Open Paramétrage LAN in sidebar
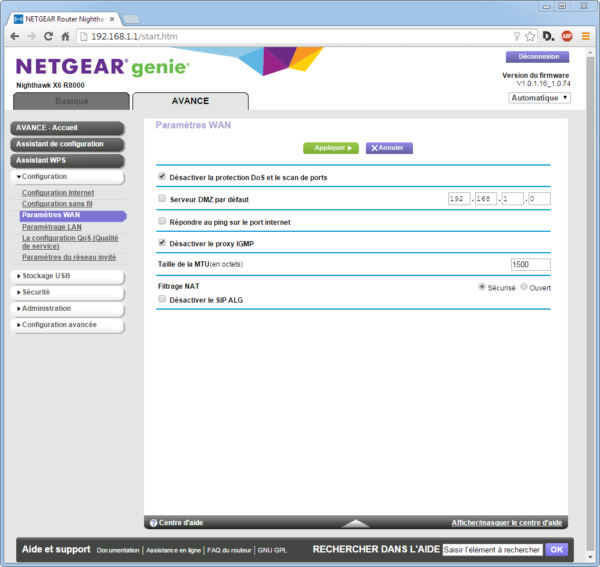Screen dimensions: 600x567 pyautogui.click(x=52, y=227)
